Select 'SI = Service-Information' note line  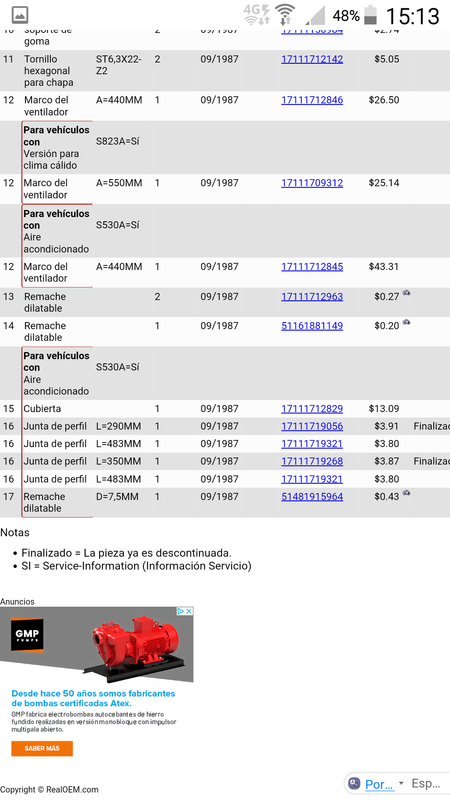pos(136,566)
